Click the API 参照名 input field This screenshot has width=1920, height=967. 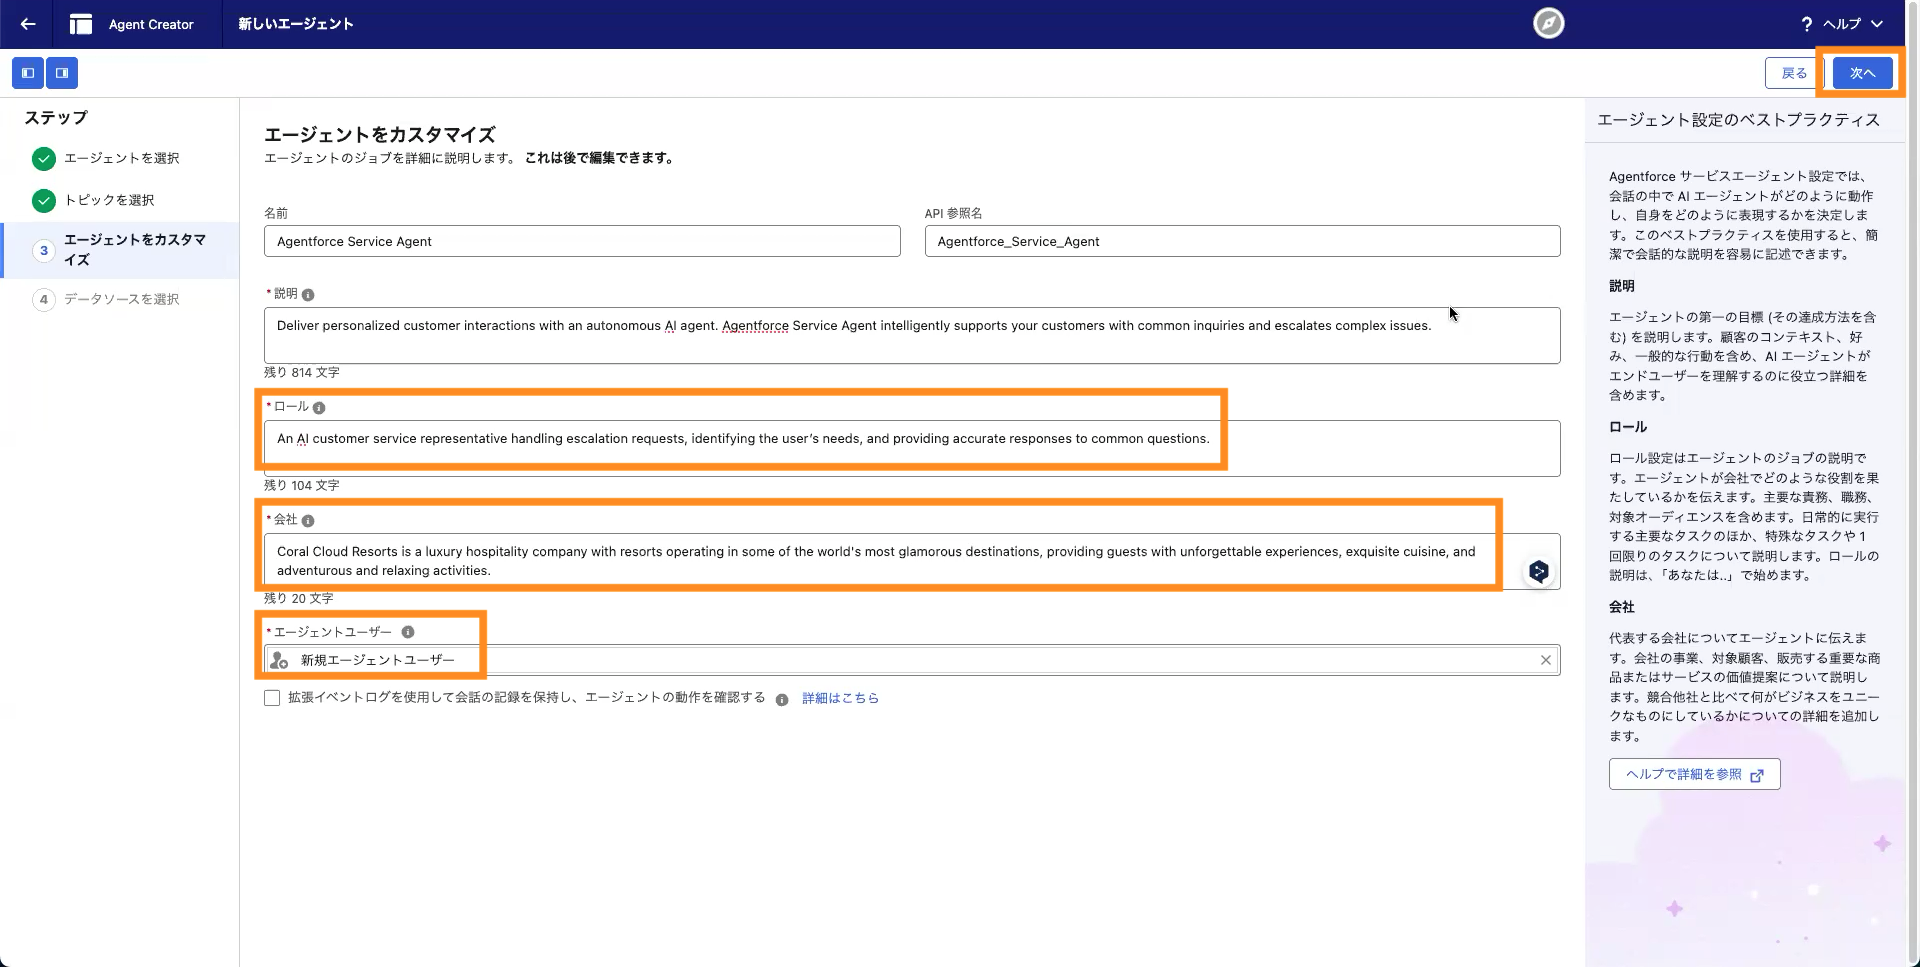[x=1242, y=241]
